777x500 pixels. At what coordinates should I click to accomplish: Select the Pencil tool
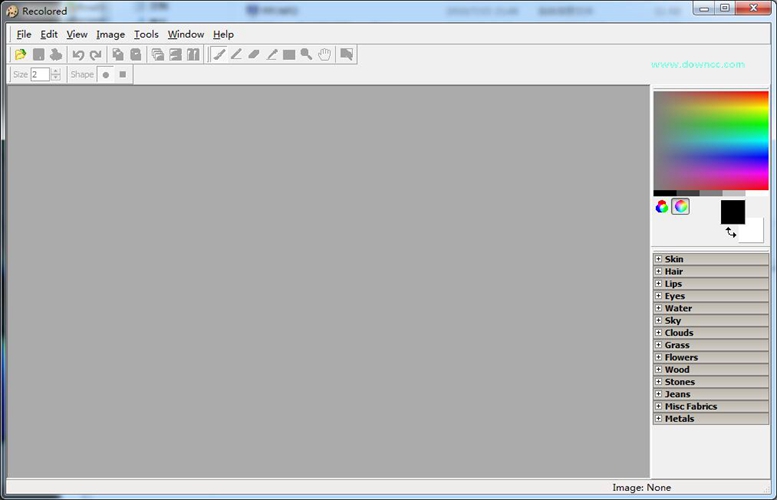(236, 55)
